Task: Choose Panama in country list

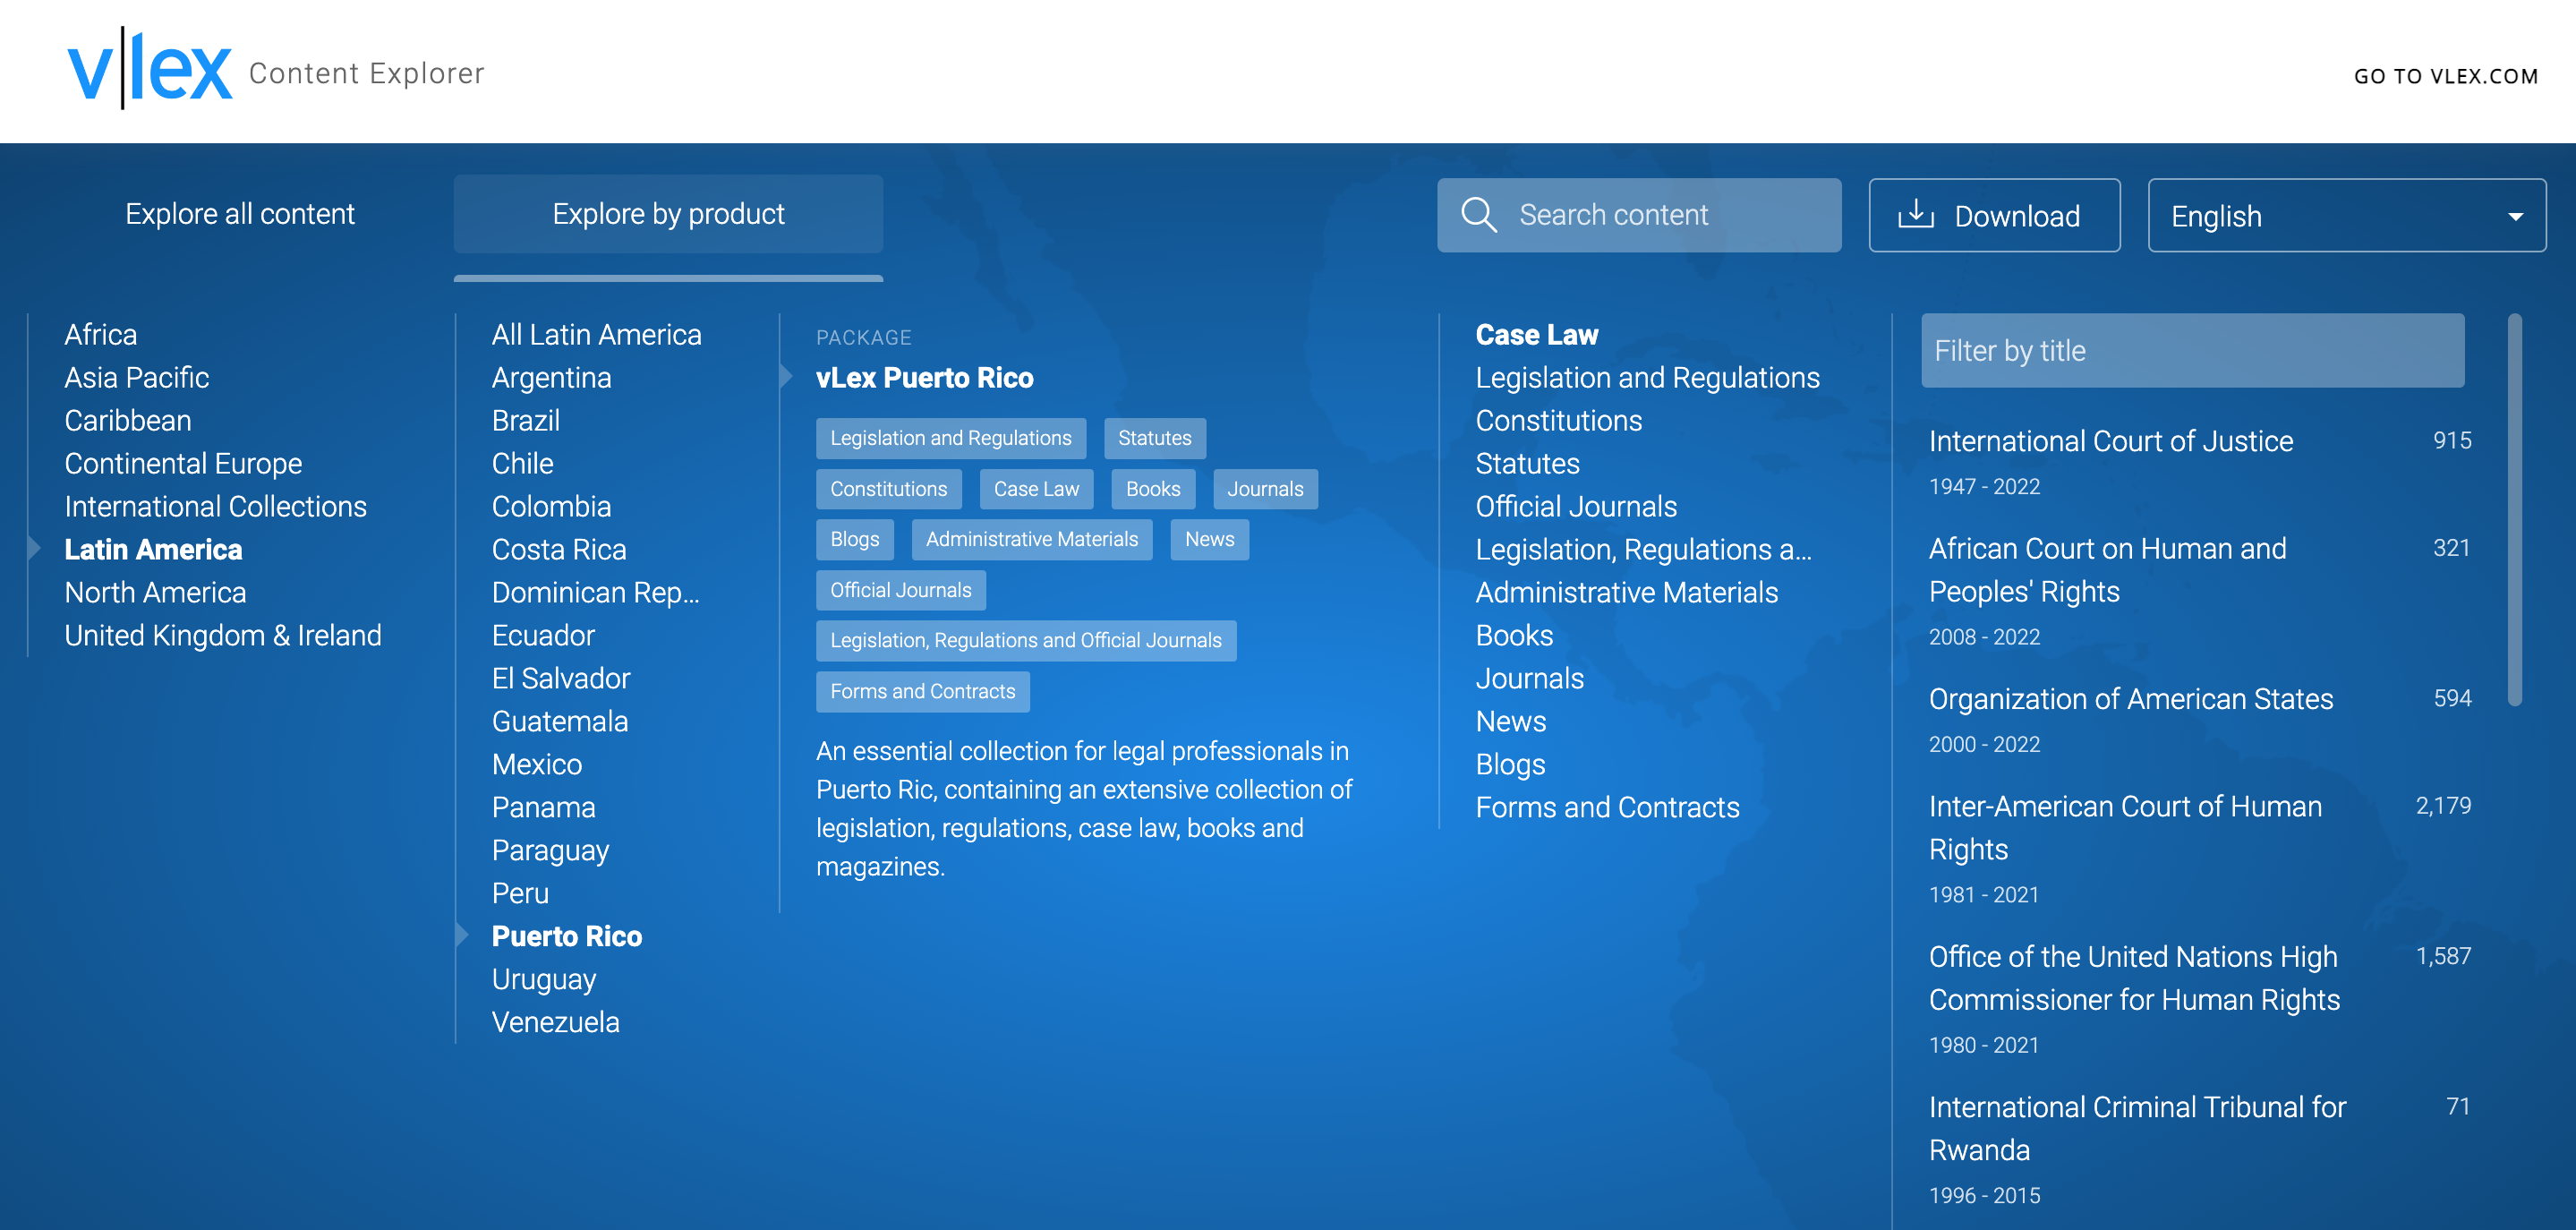Action: point(543,807)
